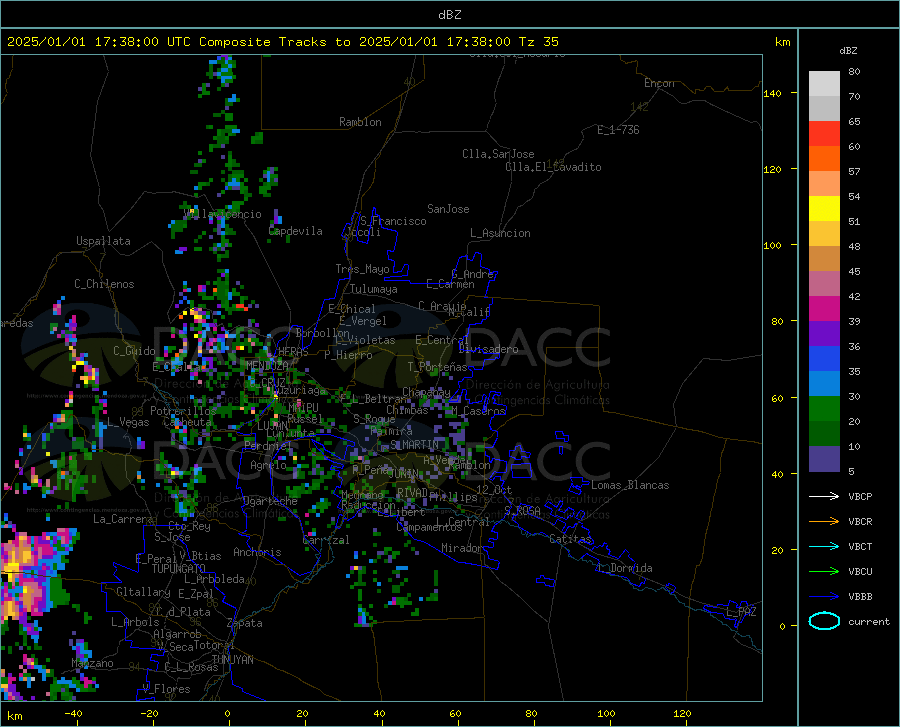Click the Ramblon label near top
Viewport: 900px width, 727px height.
(x=360, y=122)
